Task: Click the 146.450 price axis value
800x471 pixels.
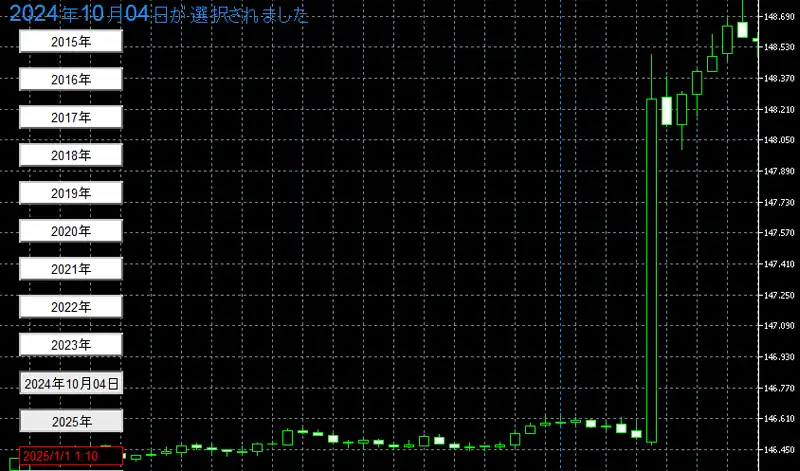Action: pyautogui.click(x=779, y=450)
